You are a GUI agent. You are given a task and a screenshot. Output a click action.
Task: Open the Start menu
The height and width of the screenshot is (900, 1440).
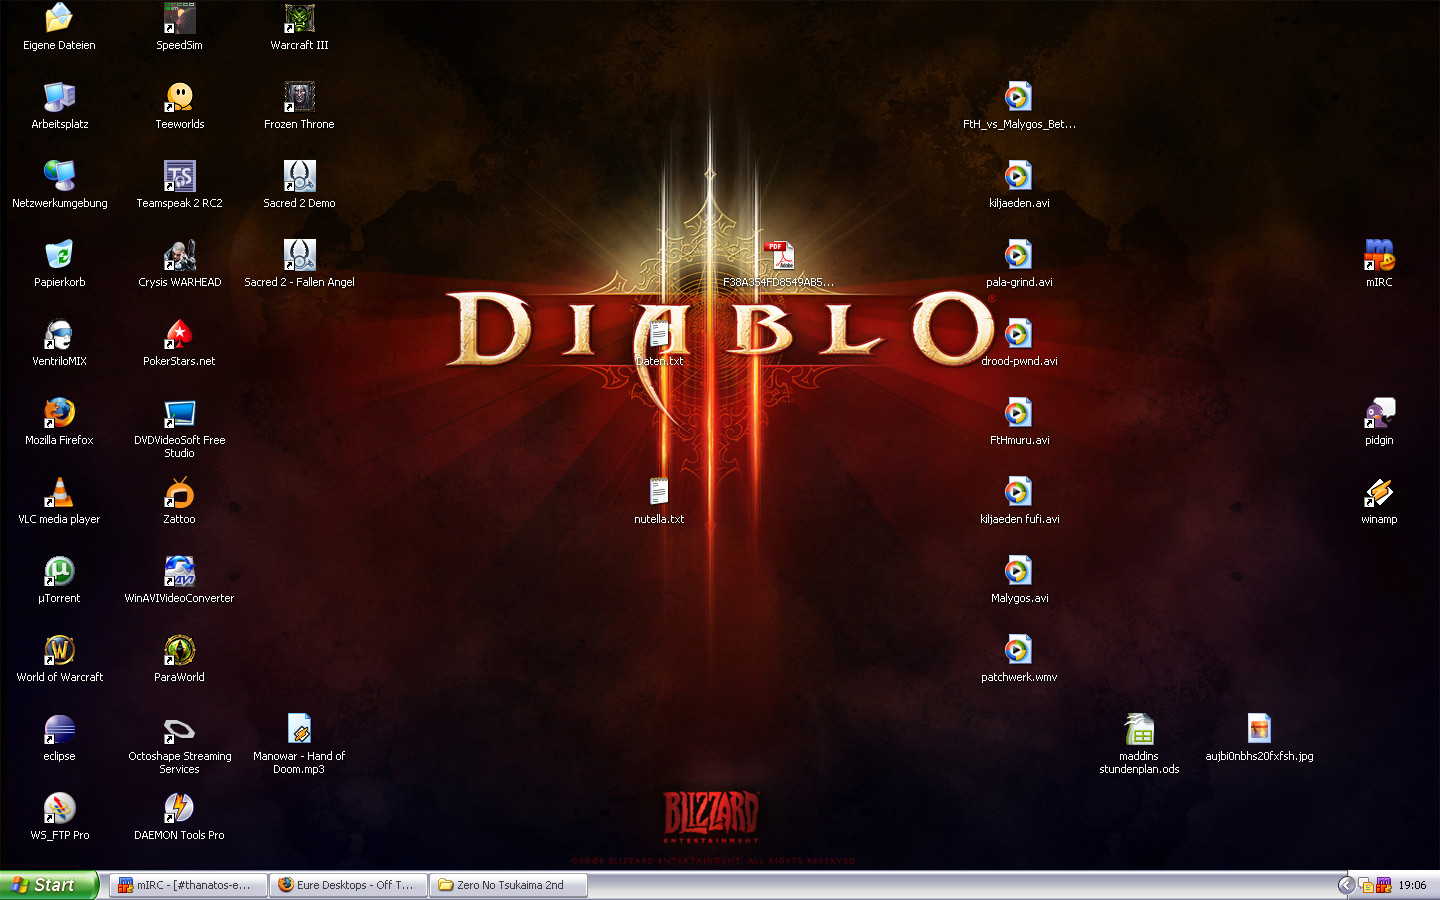49,885
